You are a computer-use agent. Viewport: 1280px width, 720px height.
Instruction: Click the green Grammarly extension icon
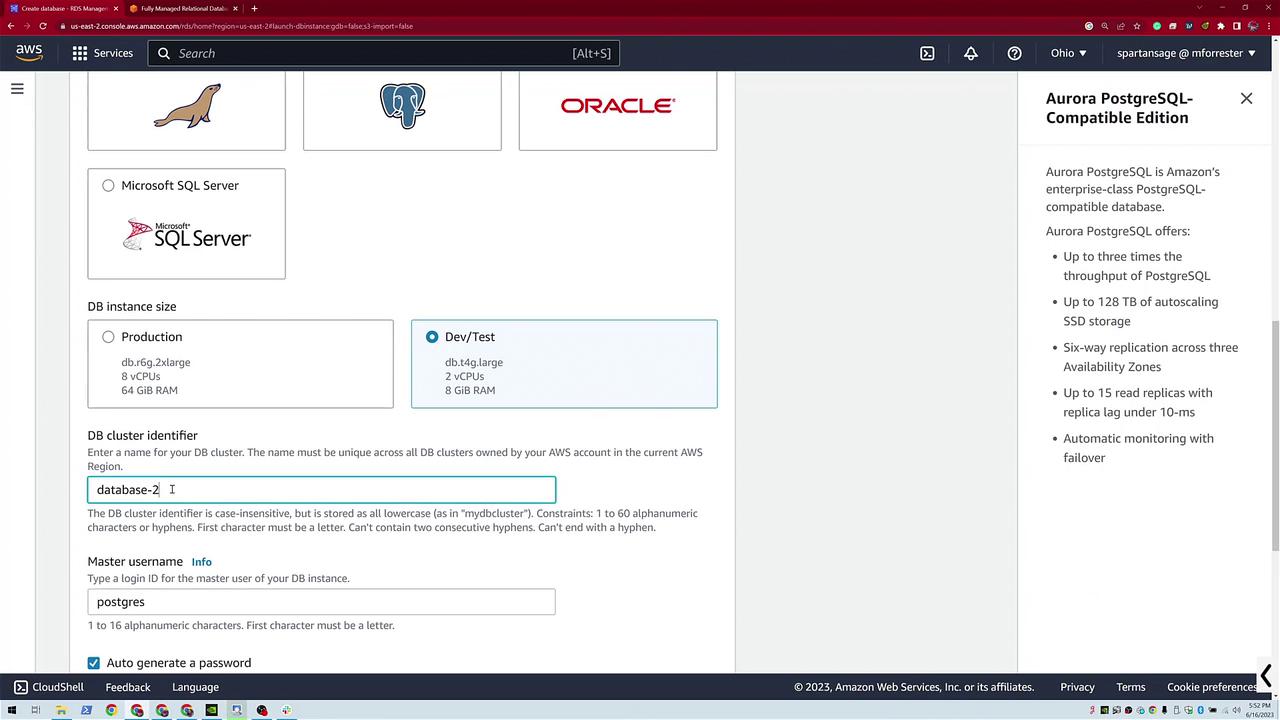(1157, 26)
